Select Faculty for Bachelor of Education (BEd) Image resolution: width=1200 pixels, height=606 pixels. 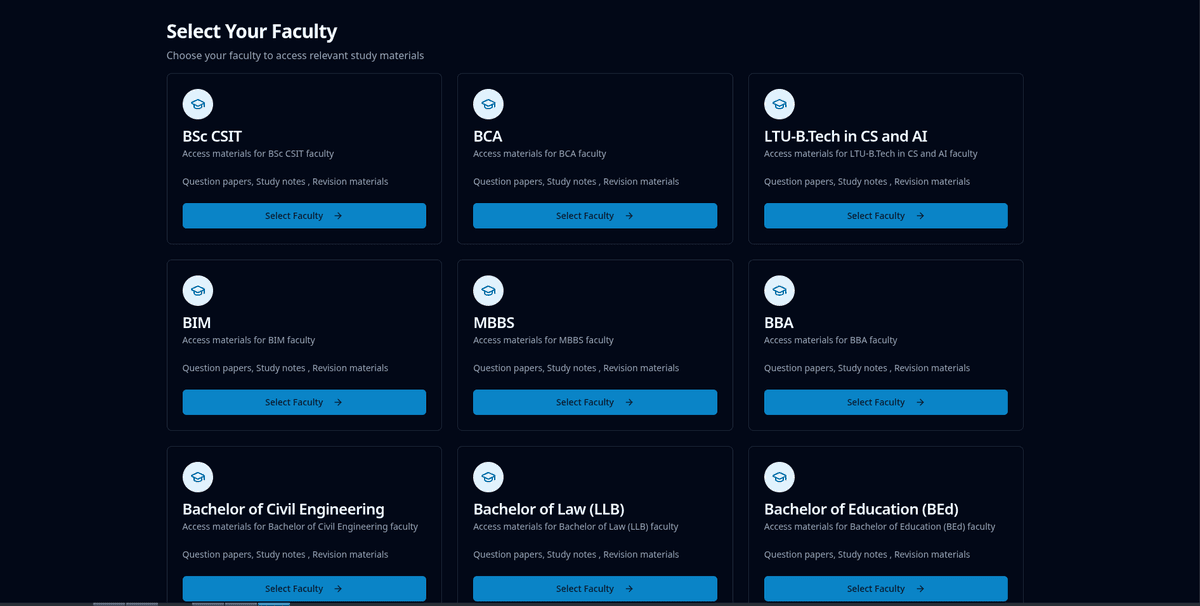tap(886, 588)
